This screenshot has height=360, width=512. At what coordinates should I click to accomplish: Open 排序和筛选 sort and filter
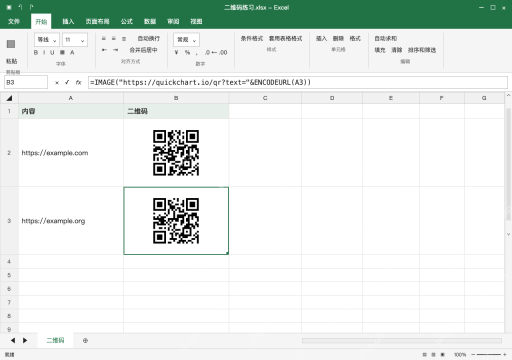(422, 50)
